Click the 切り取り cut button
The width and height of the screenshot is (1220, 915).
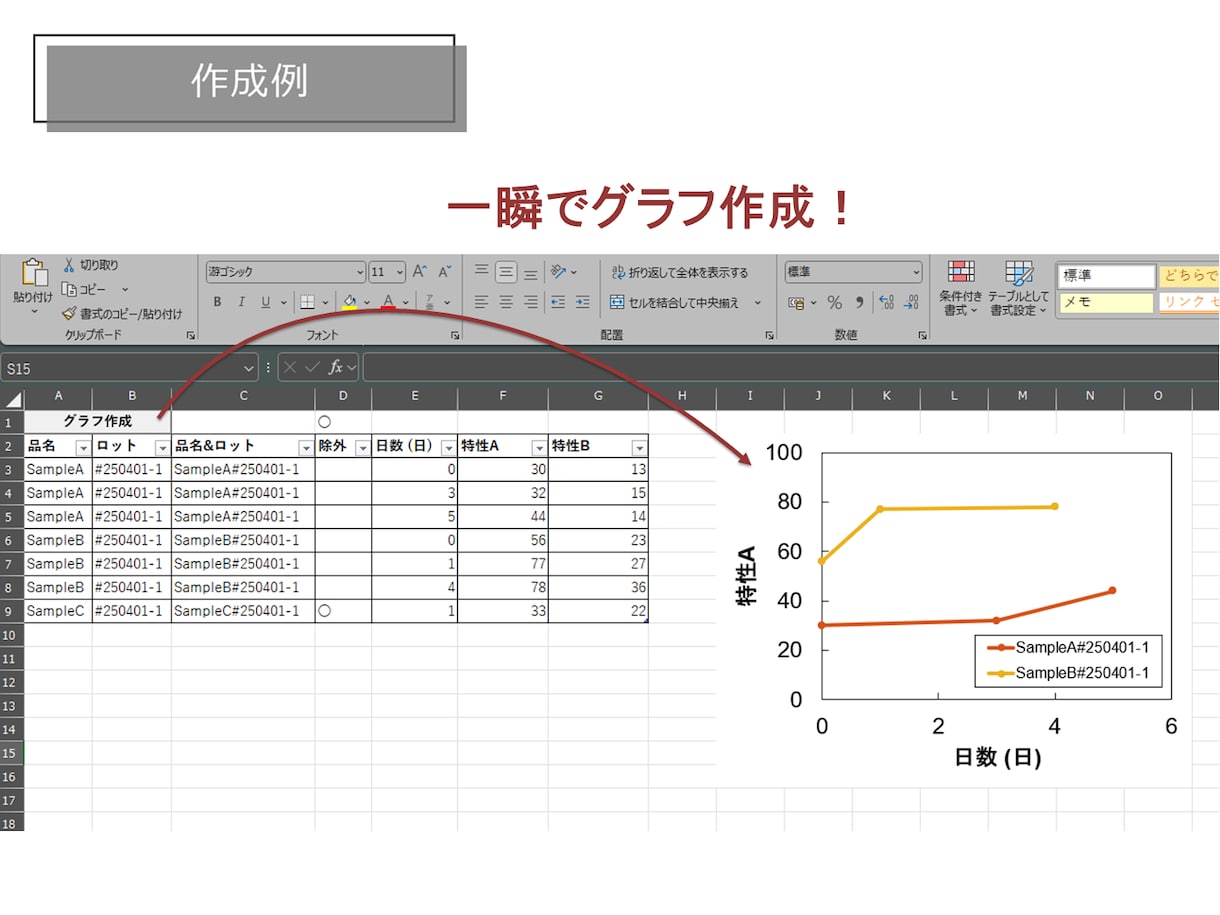point(90,265)
